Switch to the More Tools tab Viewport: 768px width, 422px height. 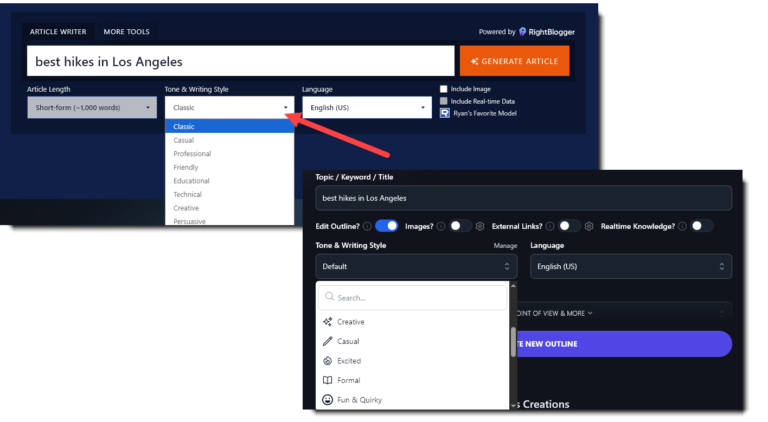(x=126, y=32)
